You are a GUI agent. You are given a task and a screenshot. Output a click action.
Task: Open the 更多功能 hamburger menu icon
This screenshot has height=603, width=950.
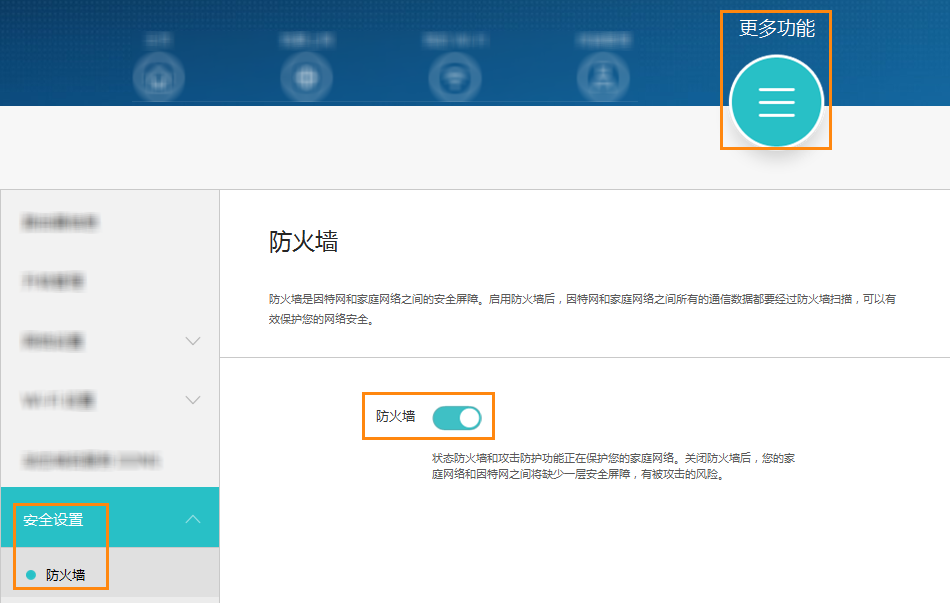click(x=775, y=102)
